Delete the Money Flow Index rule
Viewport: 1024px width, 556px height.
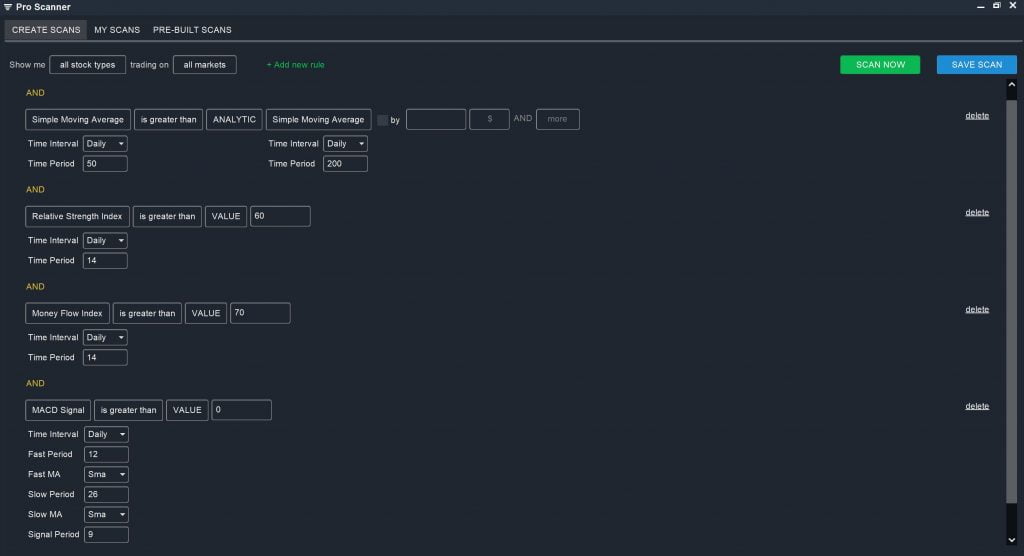click(x=976, y=309)
